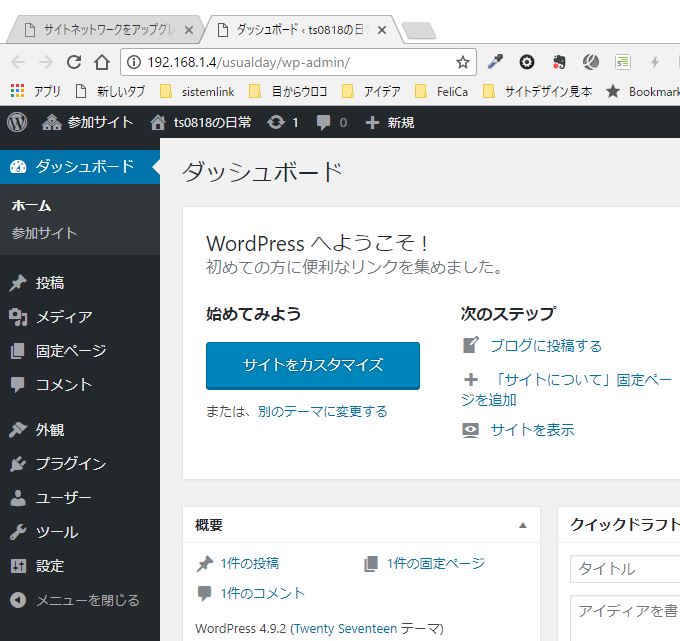Click the grey circular swirl extension icon
Viewport: 680px width, 641px height.
coord(591,62)
